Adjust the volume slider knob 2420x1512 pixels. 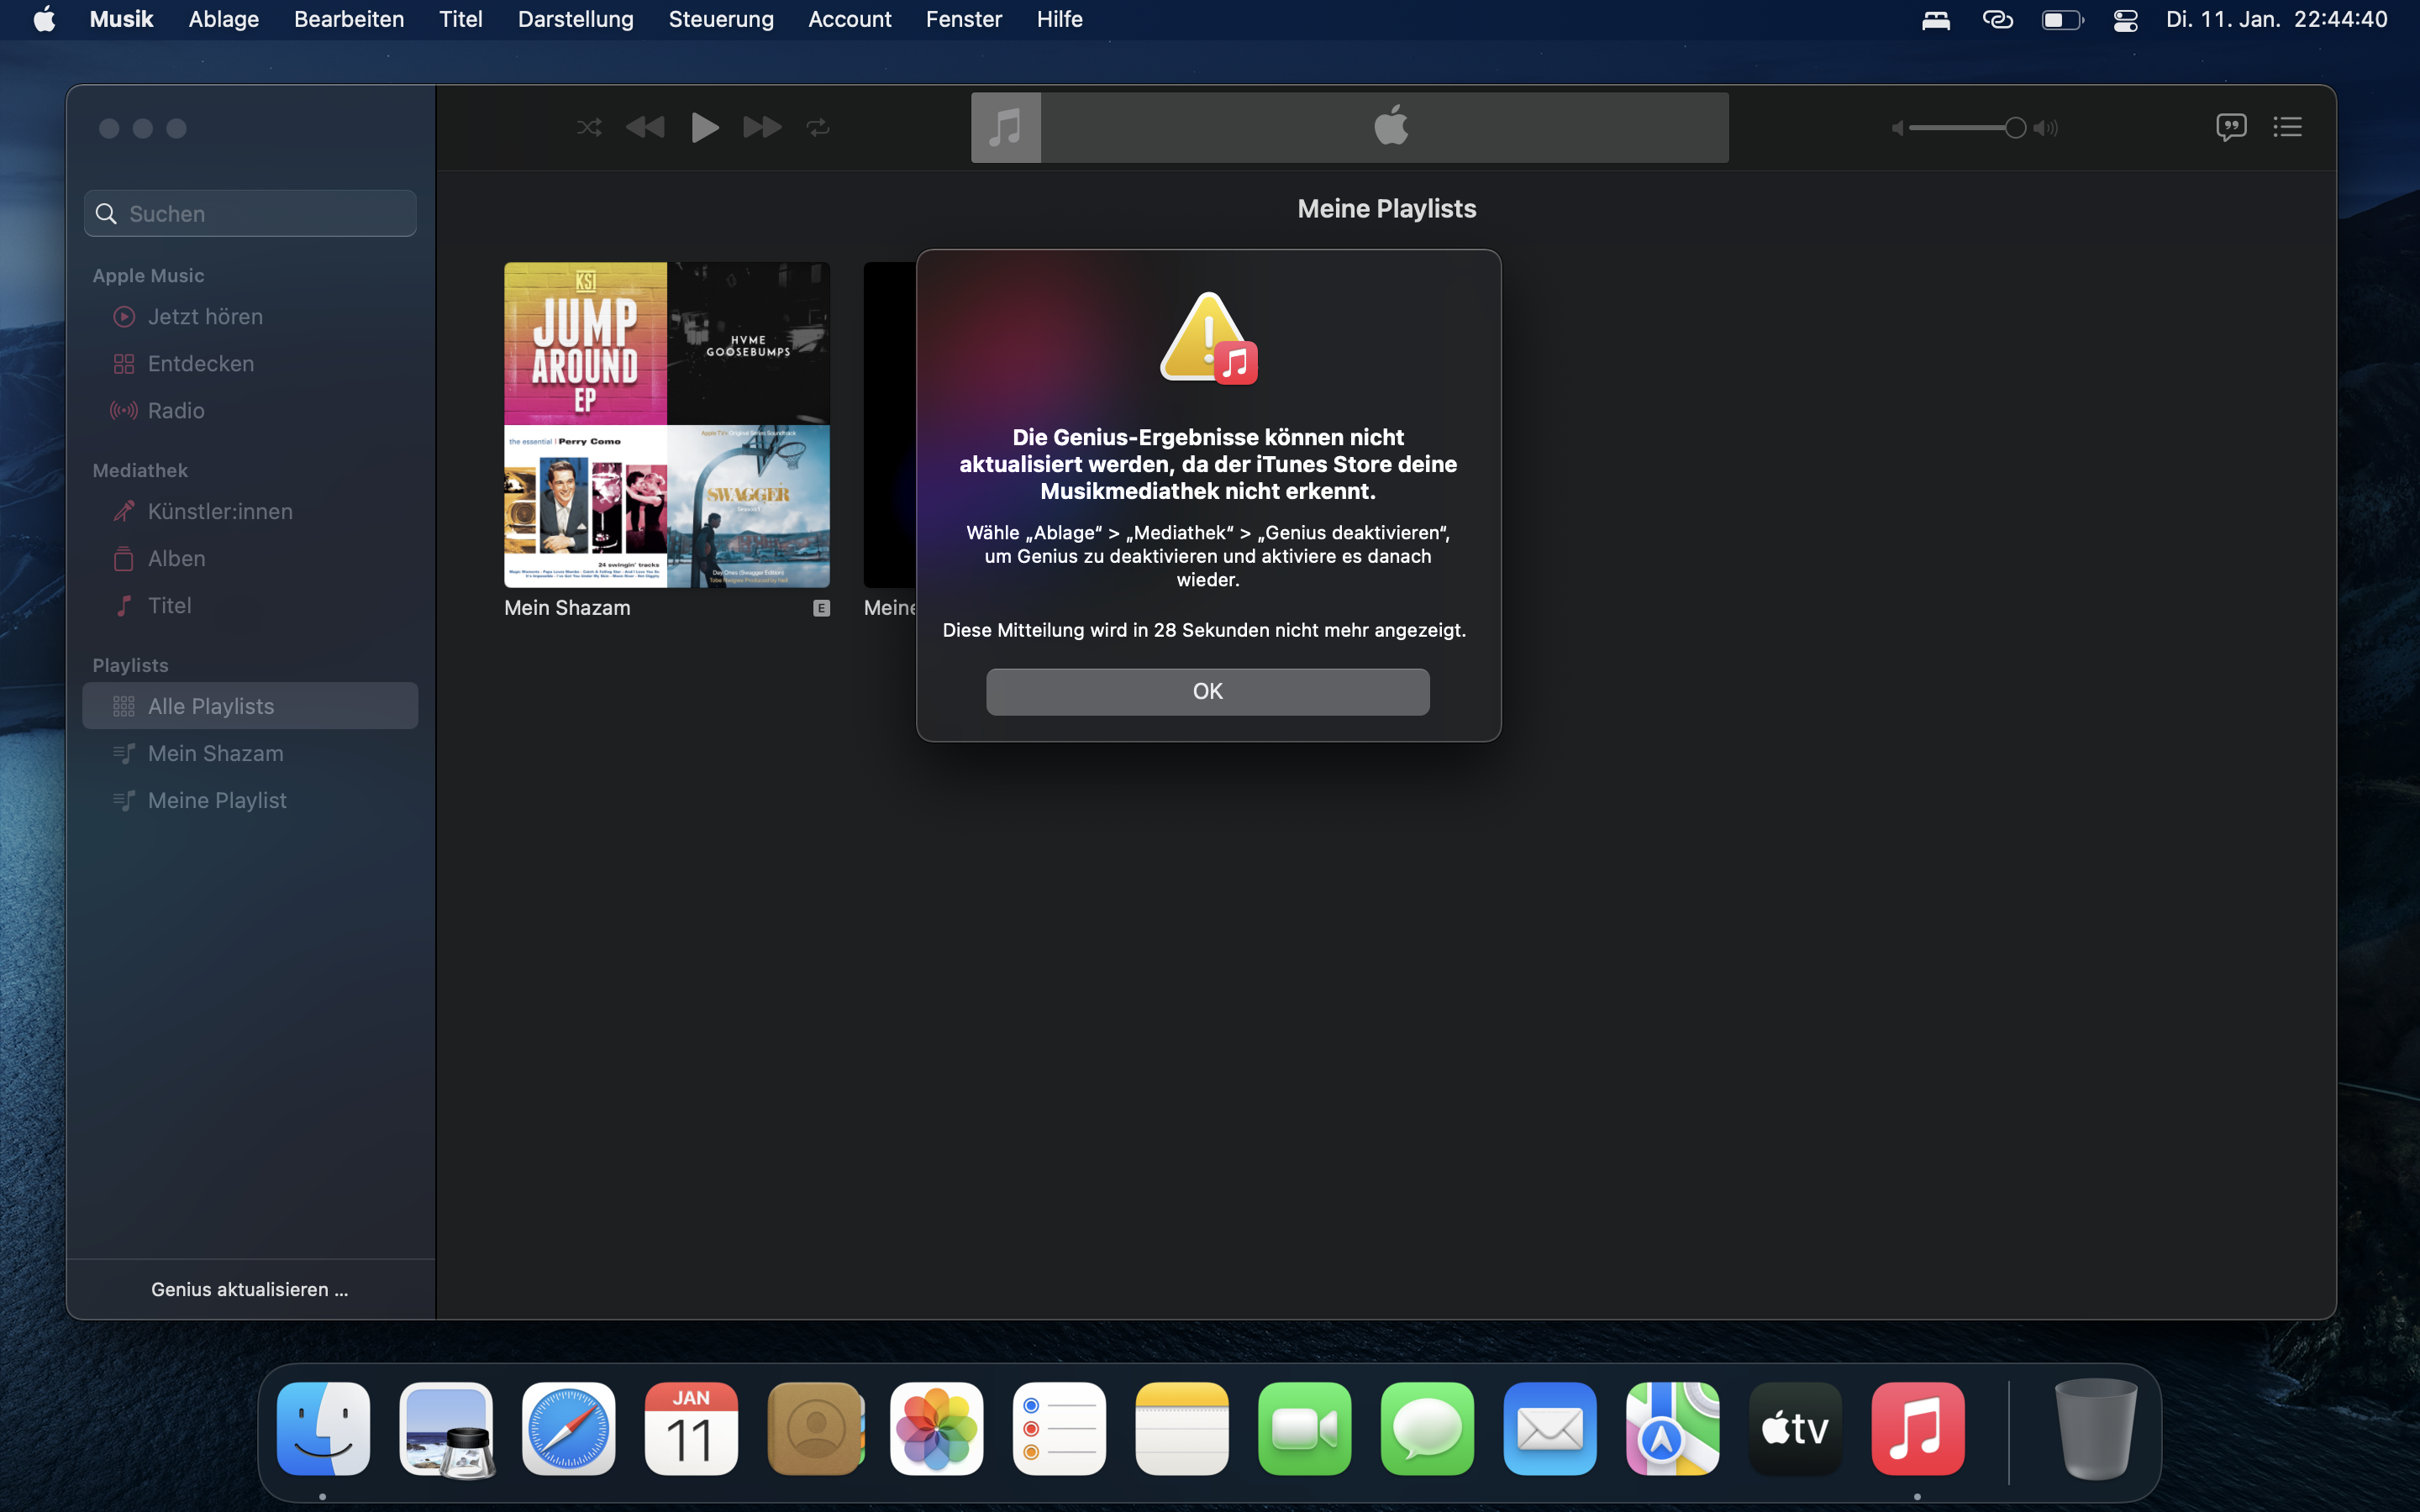[x=2015, y=128]
